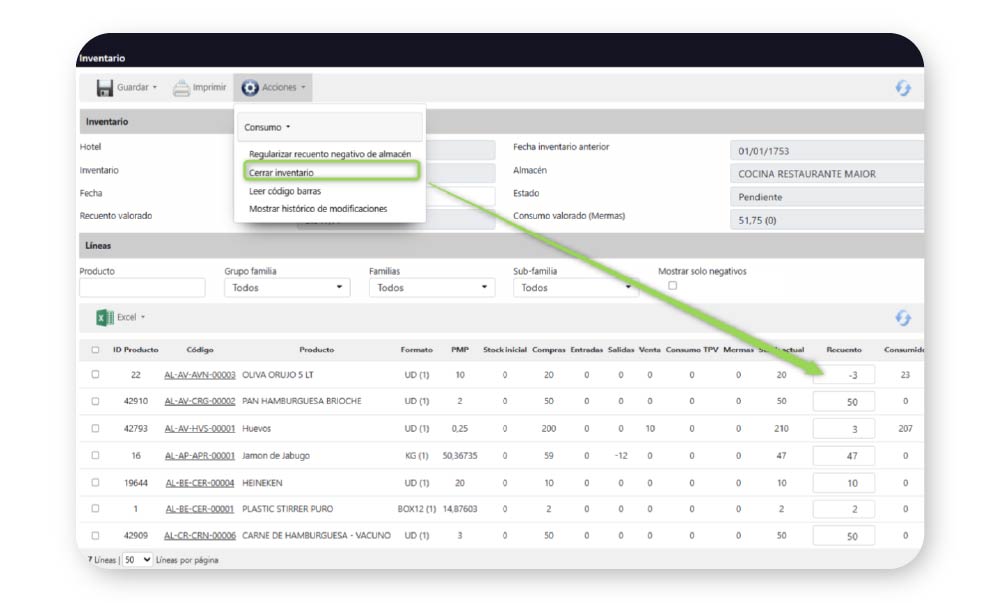The width and height of the screenshot is (1000, 603).
Task: Select Mostrar histórico de modificaciones
Action: [x=317, y=209]
